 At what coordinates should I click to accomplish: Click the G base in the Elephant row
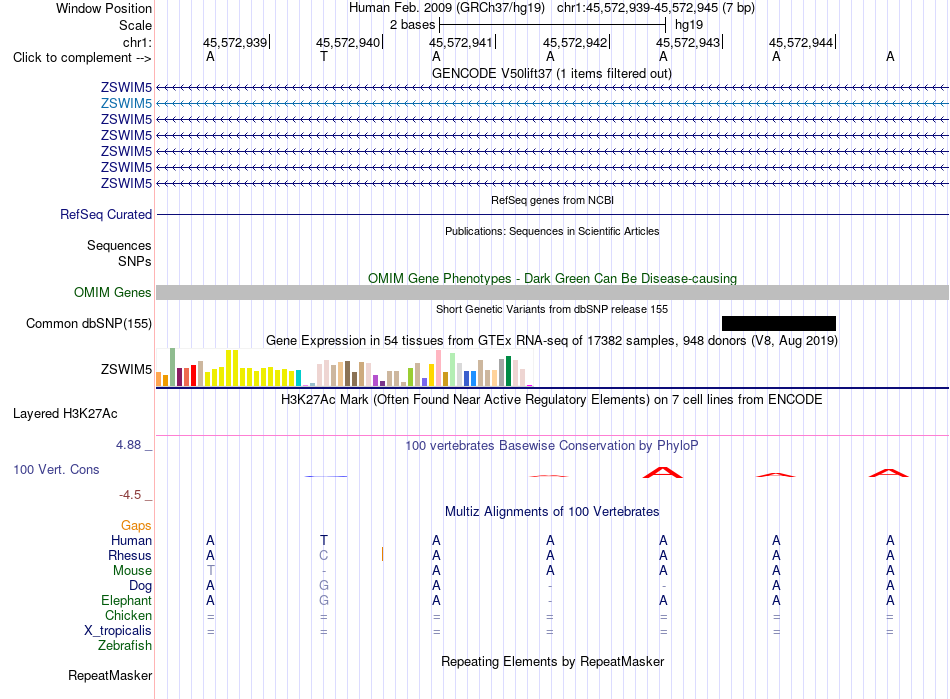[x=324, y=600]
